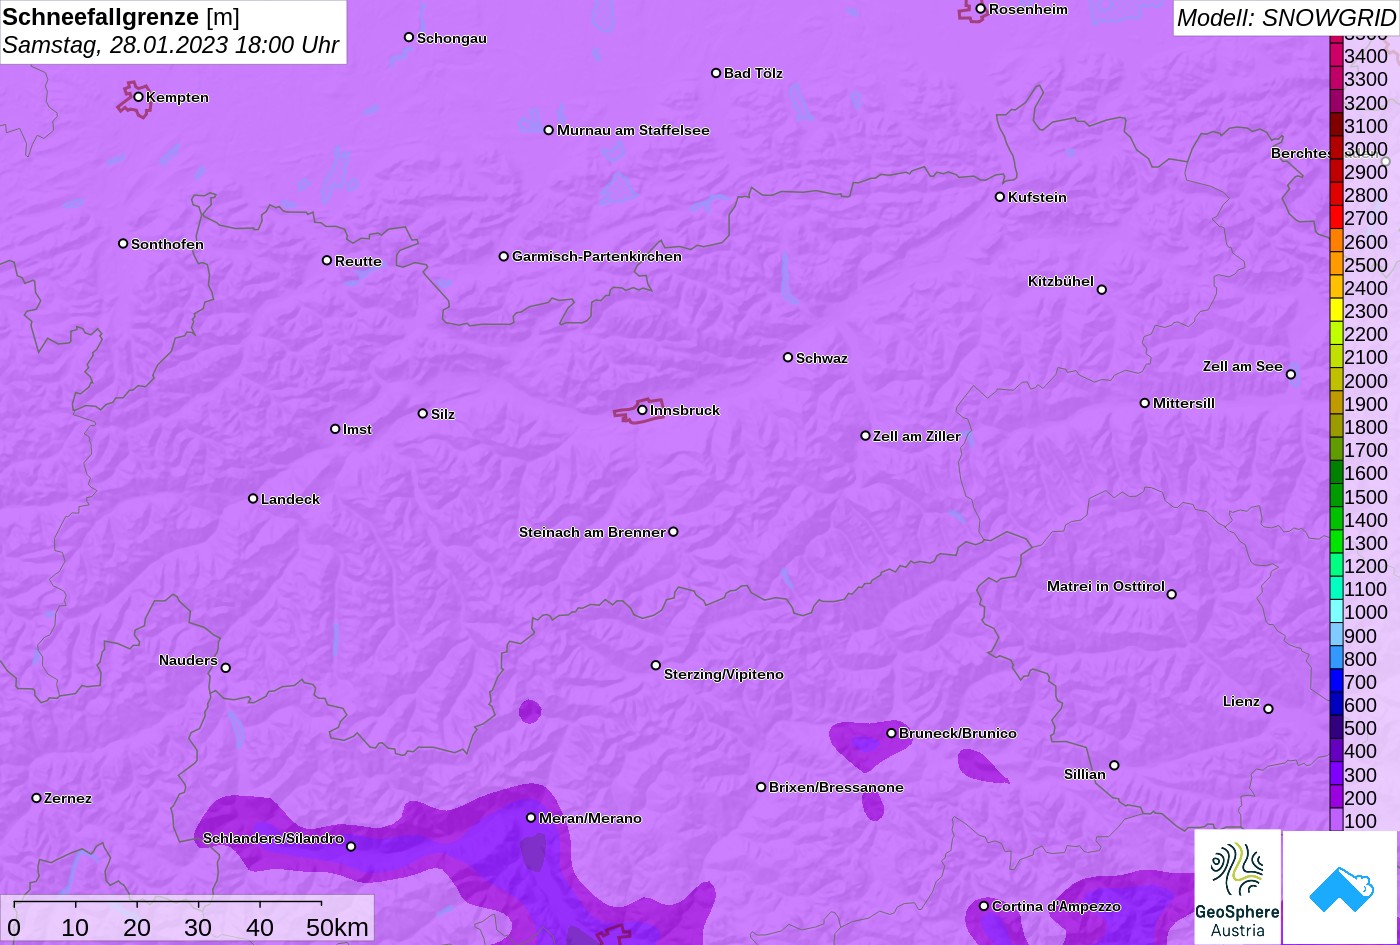
Task: Click the legend value 1200
Action: tap(1366, 566)
